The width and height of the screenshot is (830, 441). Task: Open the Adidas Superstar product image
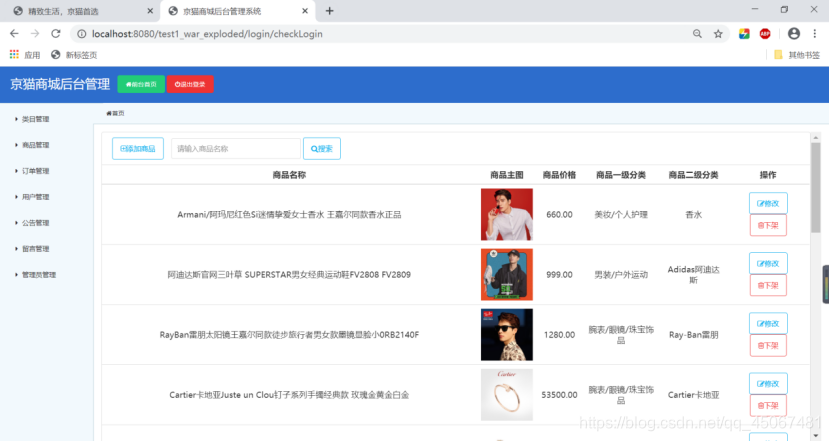[507, 274]
